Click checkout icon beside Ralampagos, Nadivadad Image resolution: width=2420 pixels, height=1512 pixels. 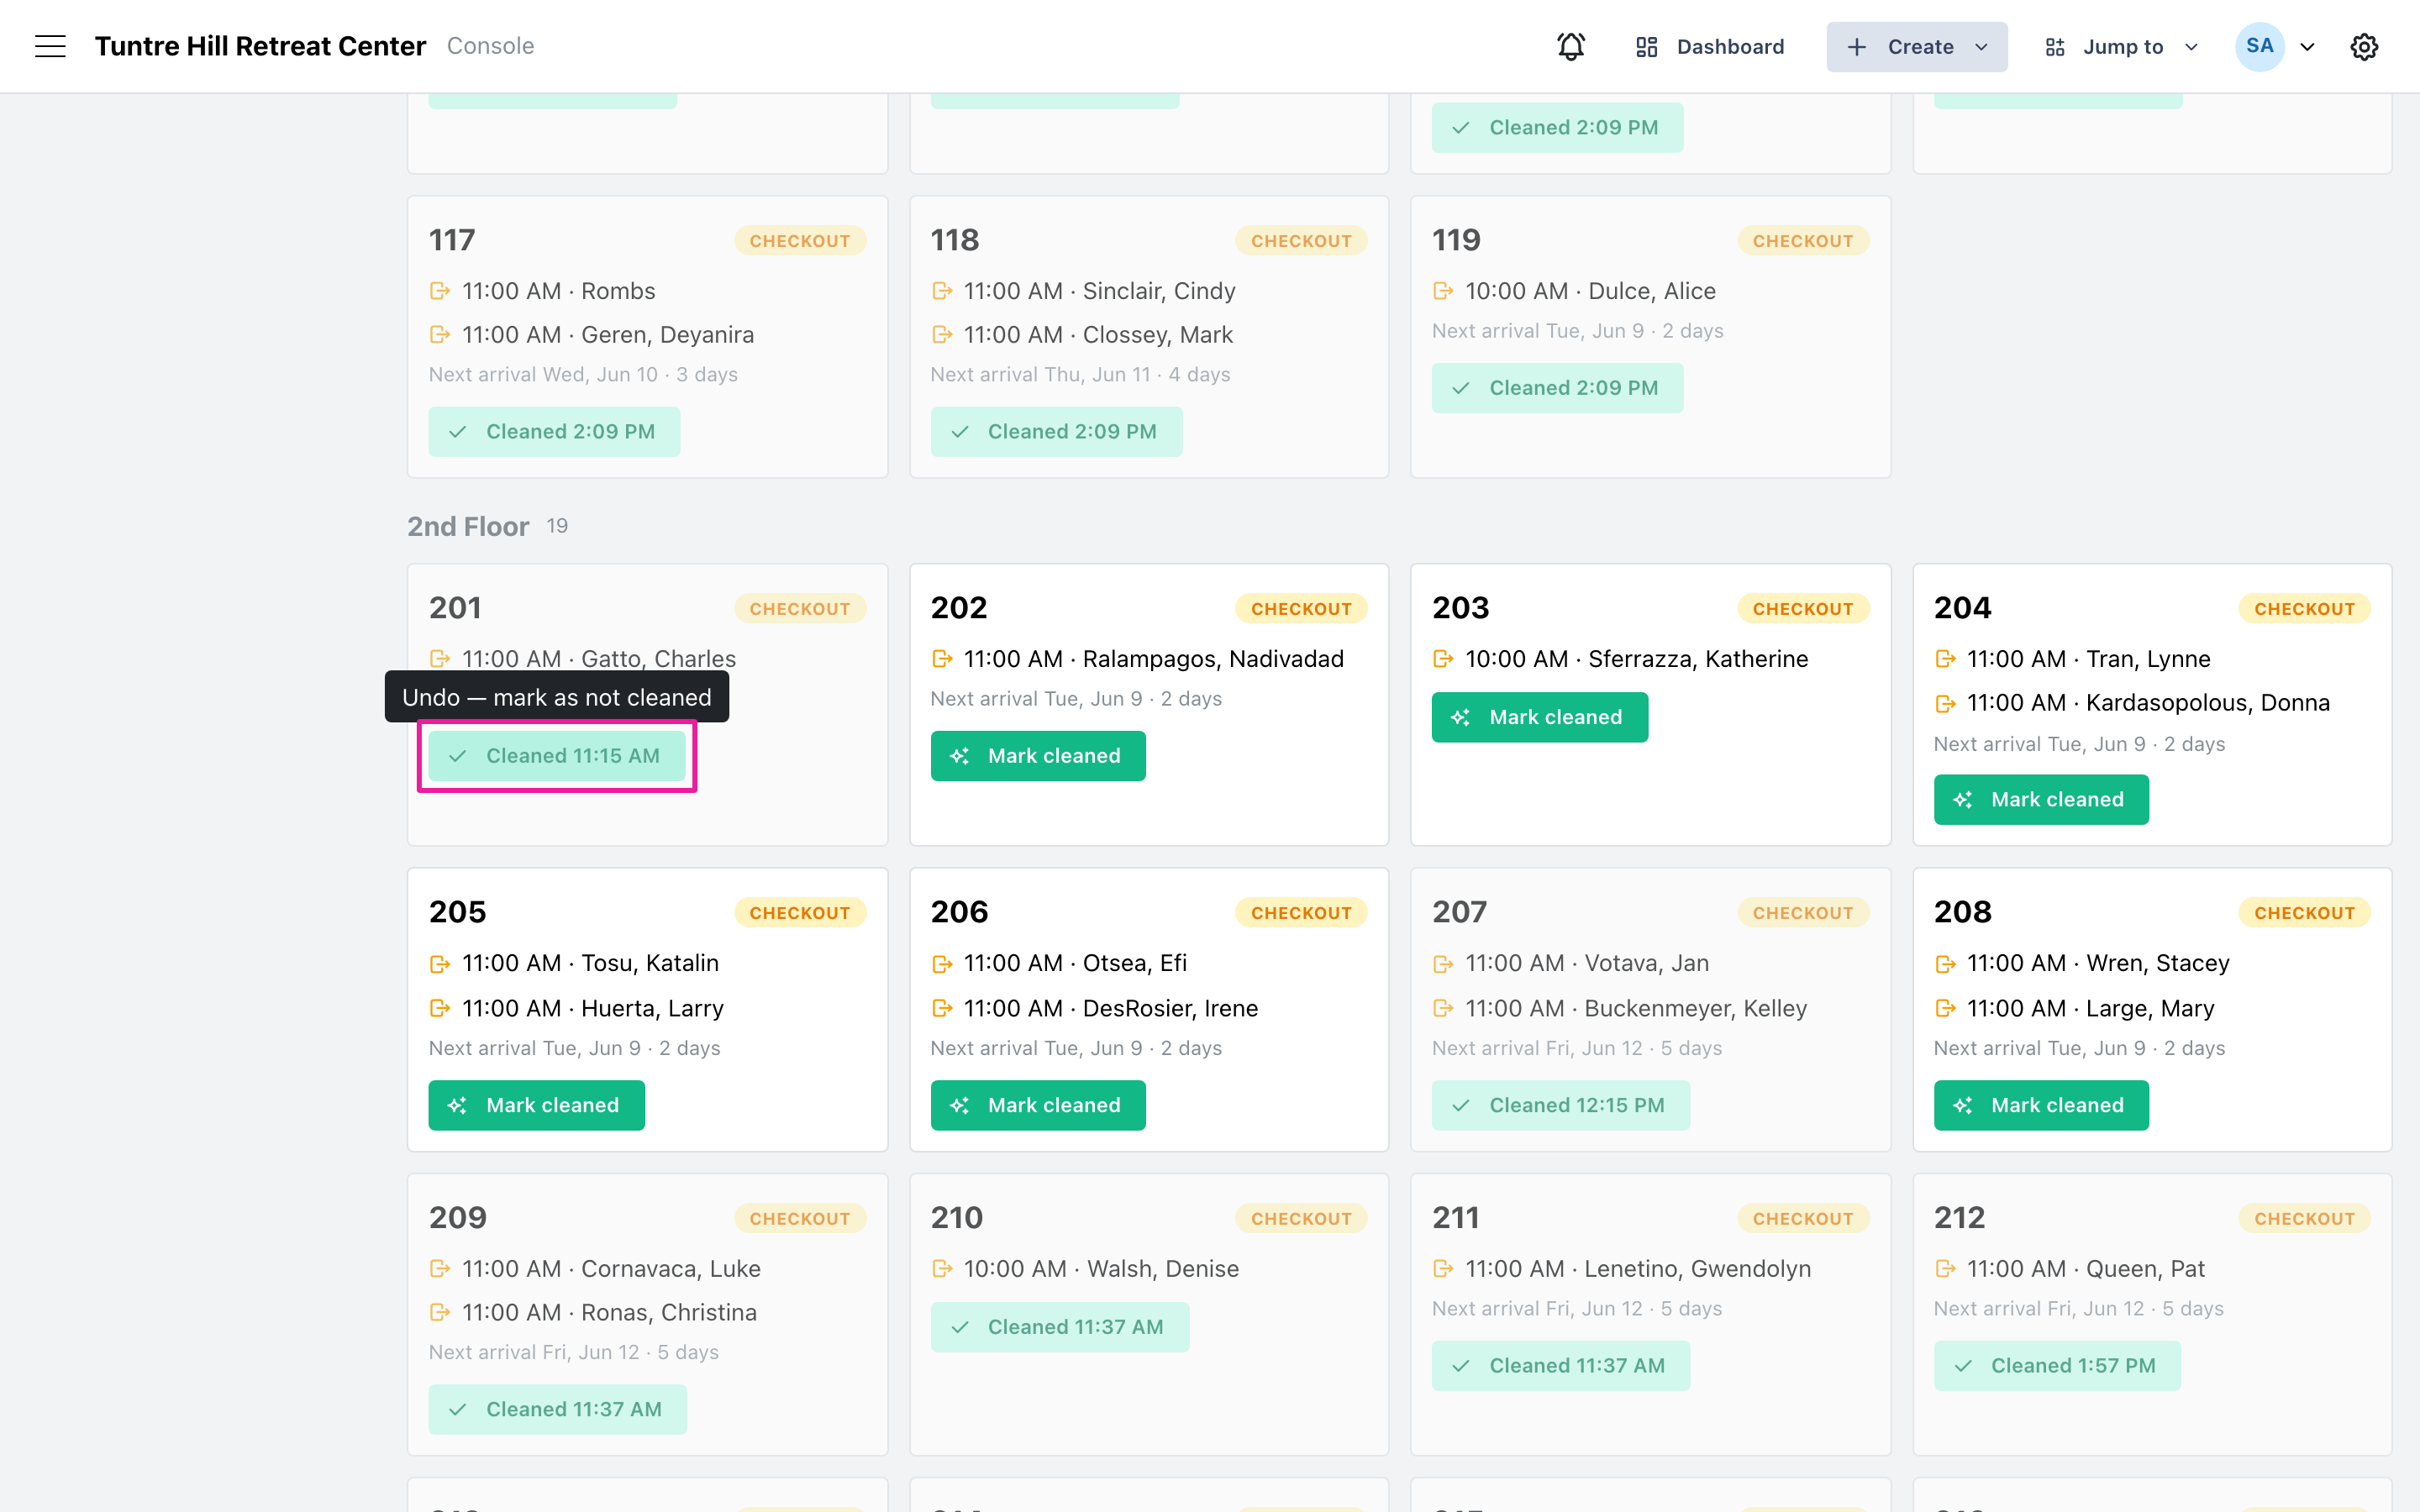pyautogui.click(x=942, y=659)
